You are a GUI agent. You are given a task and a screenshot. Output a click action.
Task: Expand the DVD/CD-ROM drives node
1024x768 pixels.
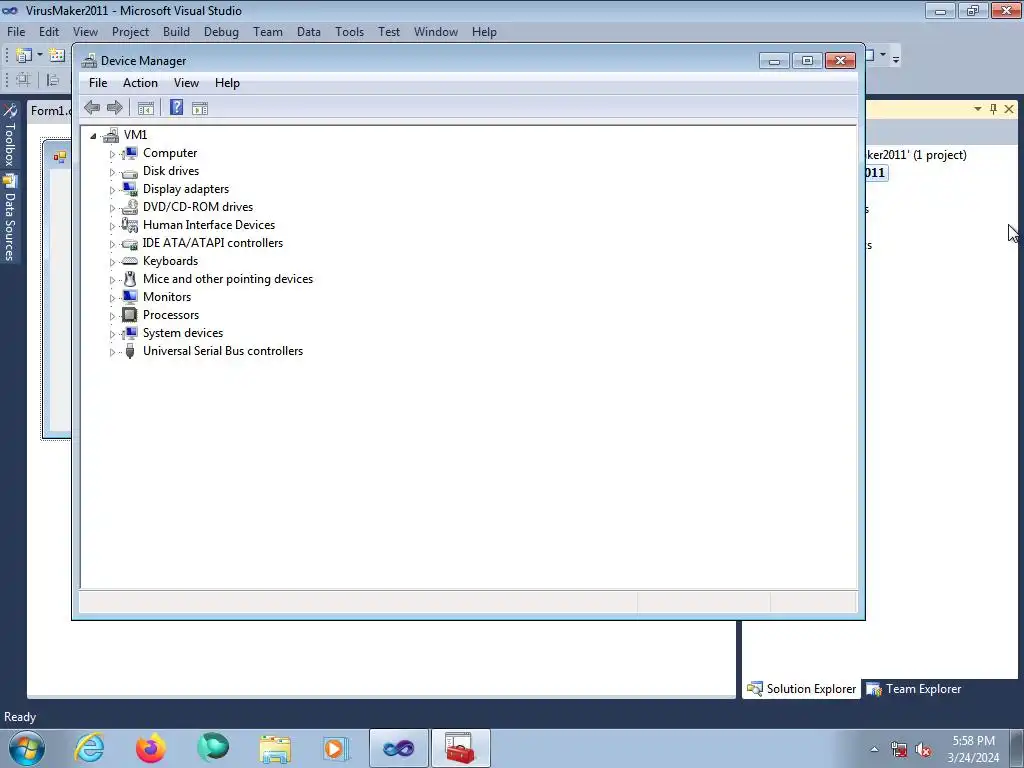[112, 208]
